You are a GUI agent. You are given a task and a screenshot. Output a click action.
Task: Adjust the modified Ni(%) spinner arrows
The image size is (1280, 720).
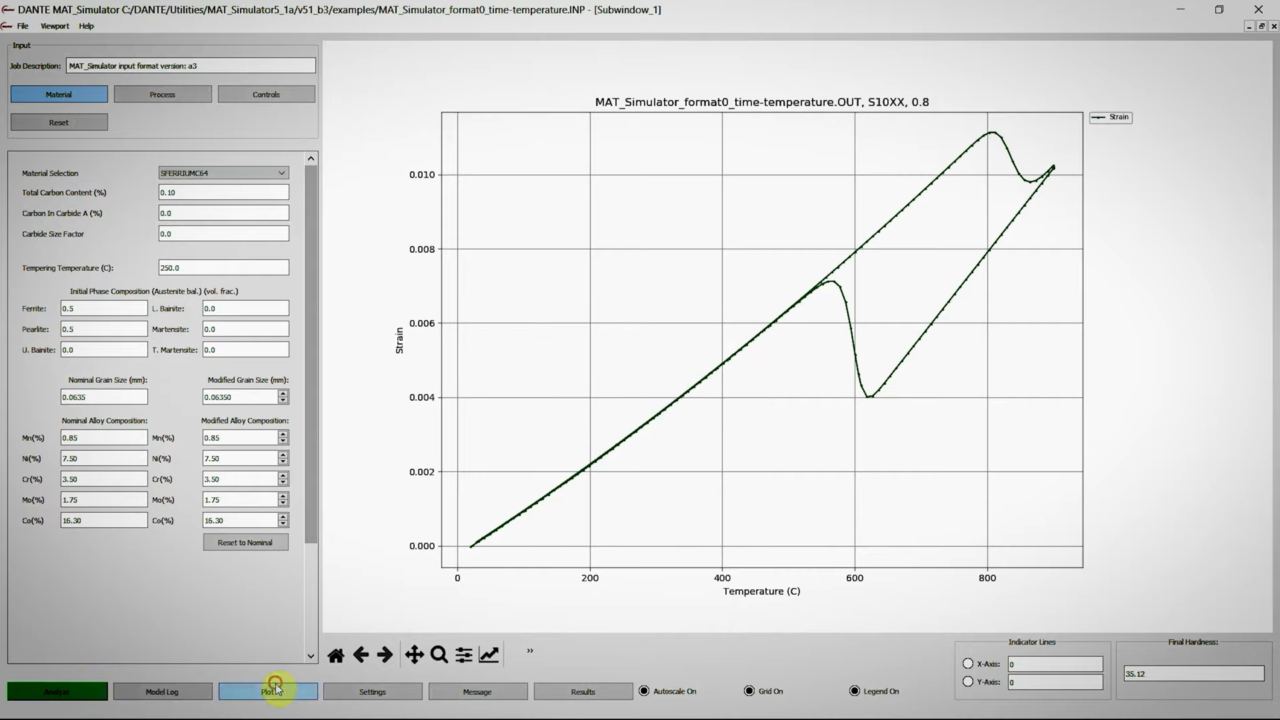[x=283, y=459]
